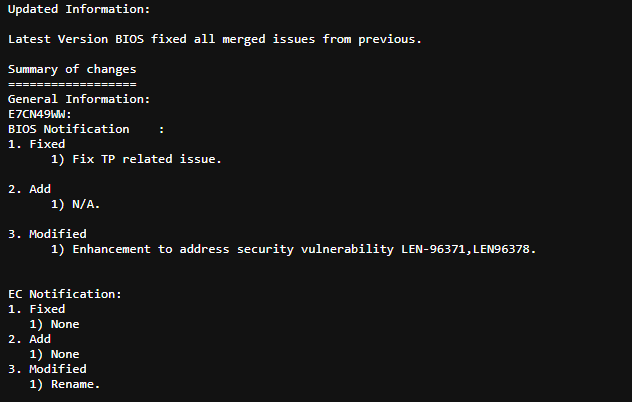Click 'None' under EC Add

[65, 354]
